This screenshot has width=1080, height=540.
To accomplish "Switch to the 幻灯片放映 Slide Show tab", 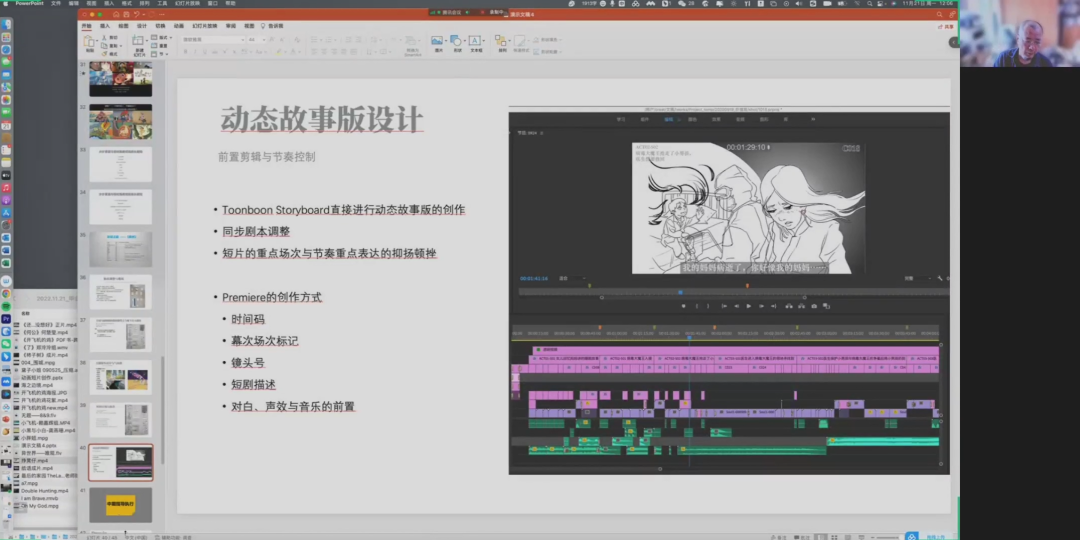I will click(205, 26).
